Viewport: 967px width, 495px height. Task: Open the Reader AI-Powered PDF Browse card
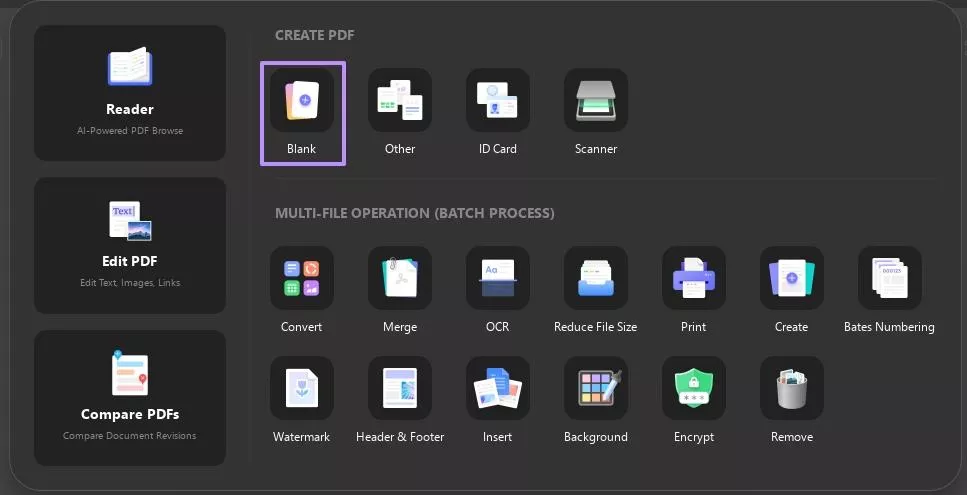click(130, 93)
